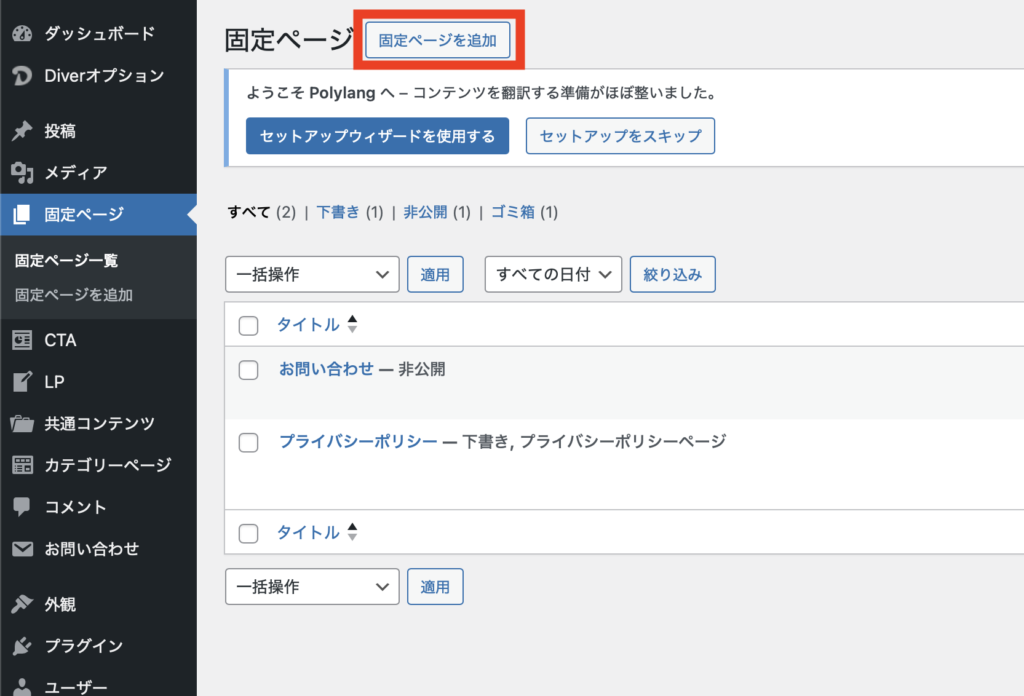
Task: Filter pages by 下書き status
Action: (x=337, y=212)
